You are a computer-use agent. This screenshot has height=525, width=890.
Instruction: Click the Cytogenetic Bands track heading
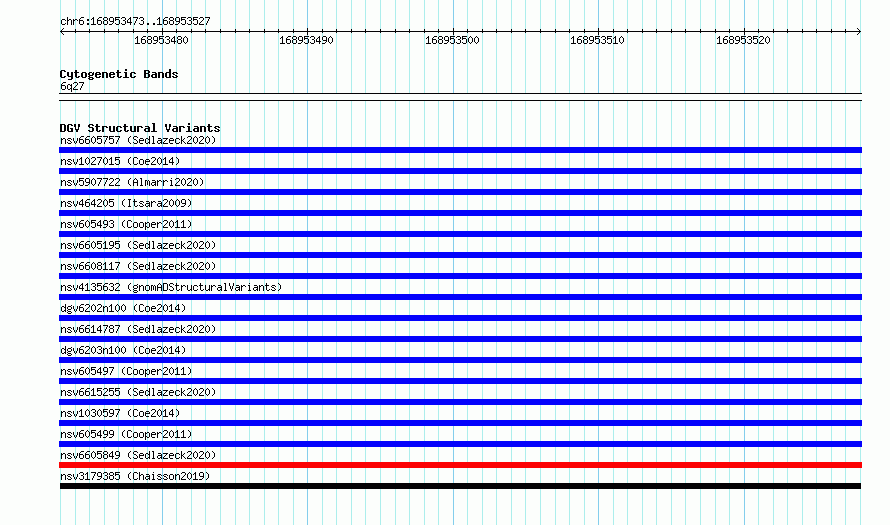pos(119,74)
